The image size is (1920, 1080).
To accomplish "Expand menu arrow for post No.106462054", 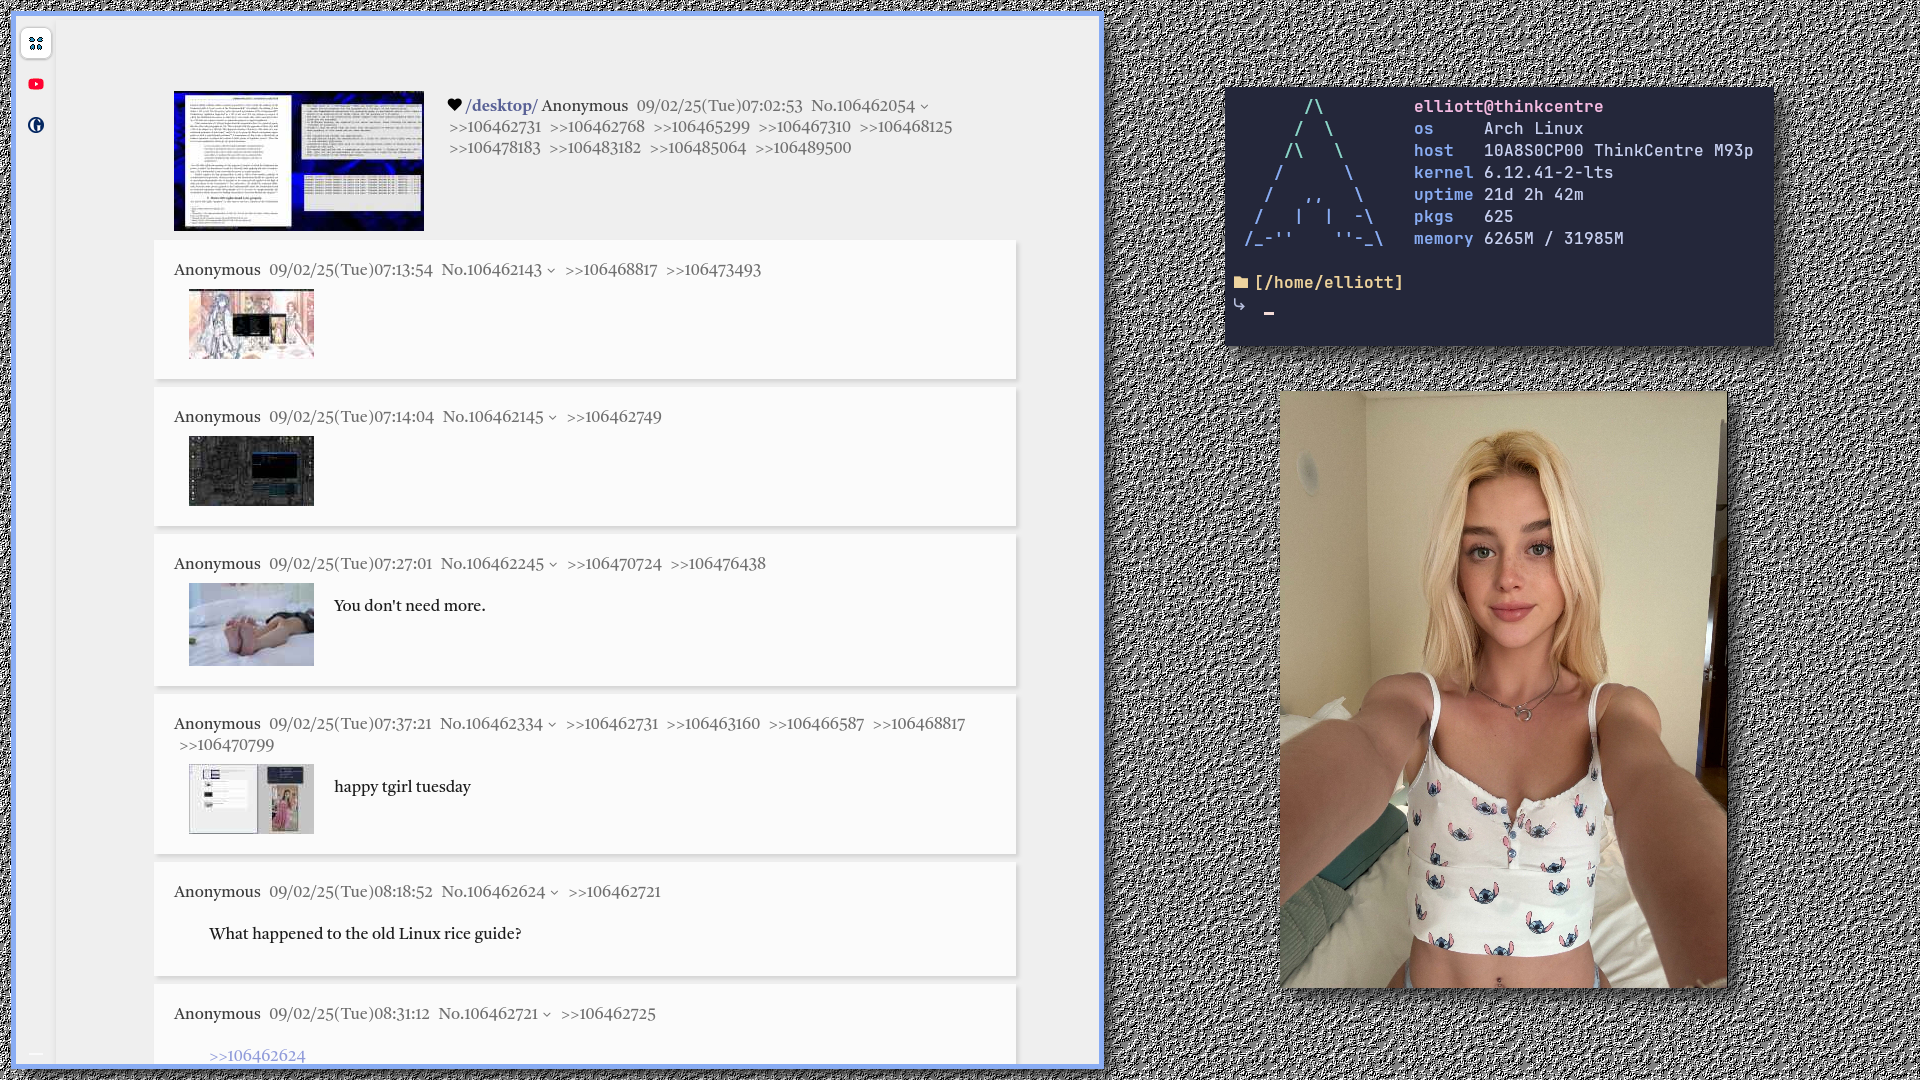I will (924, 107).
